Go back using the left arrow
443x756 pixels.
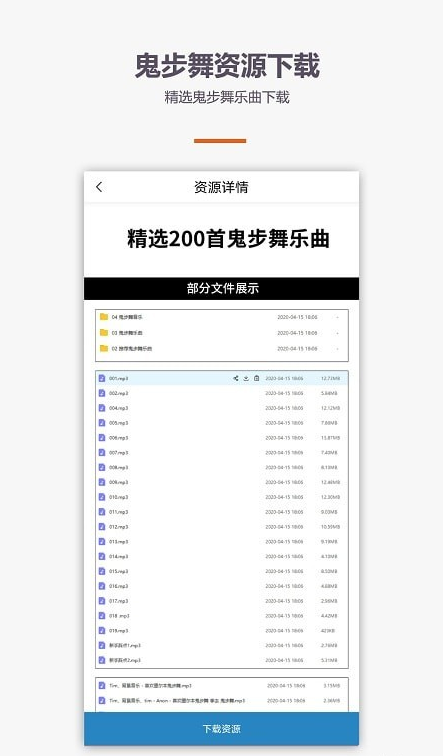tap(99, 187)
